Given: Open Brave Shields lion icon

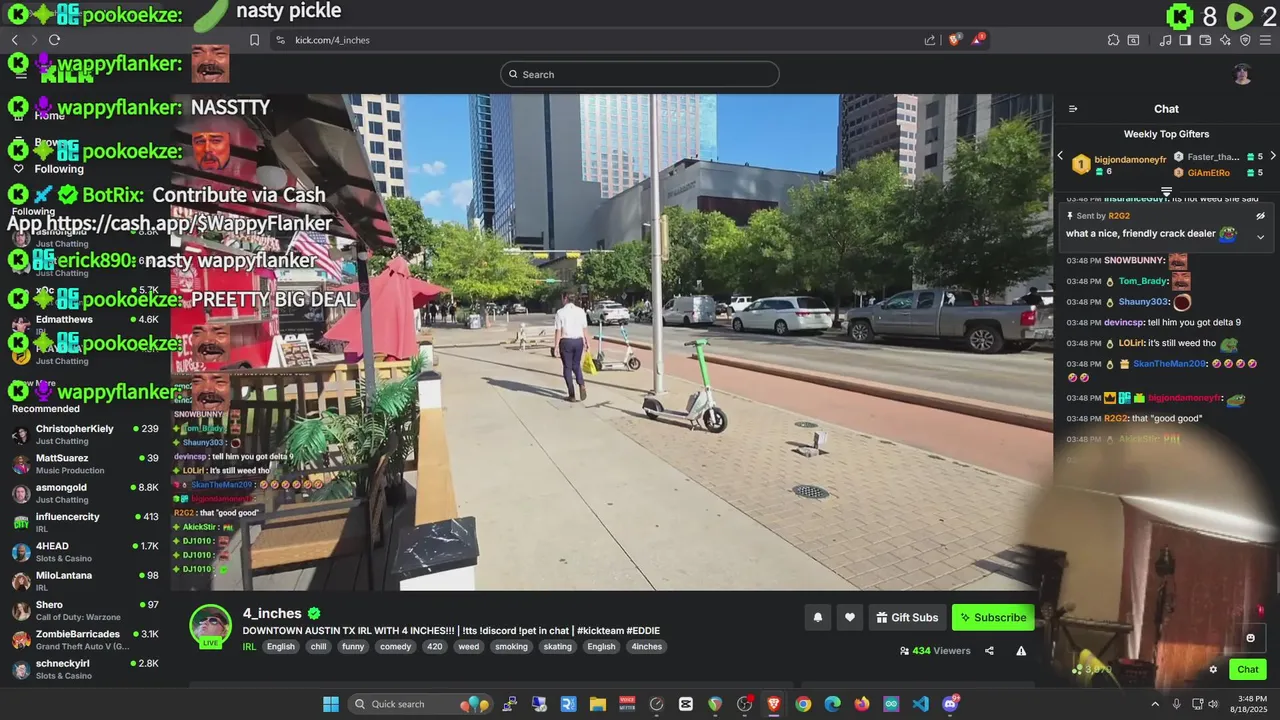Looking at the screenshot, I should [x=955, y=39].
